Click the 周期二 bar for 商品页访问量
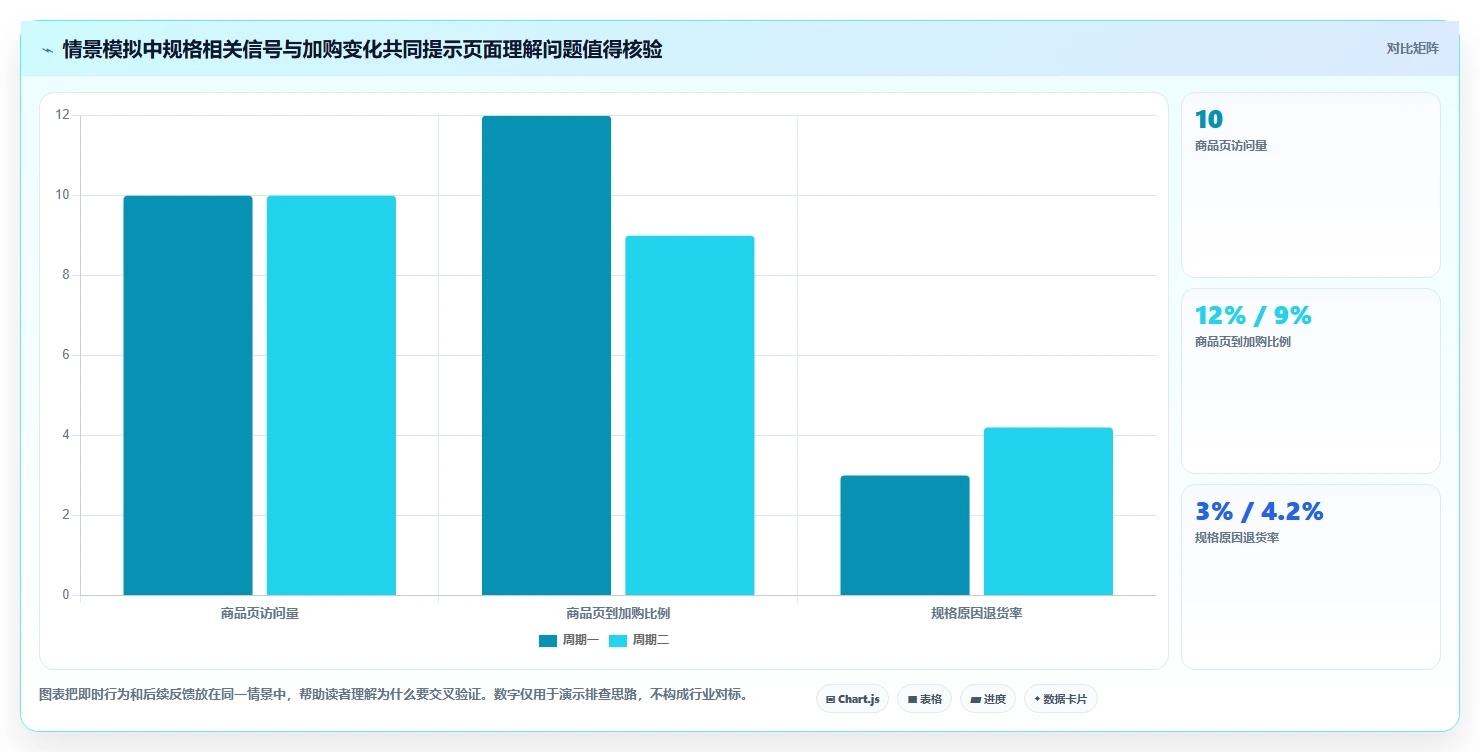 click(331, 395)
